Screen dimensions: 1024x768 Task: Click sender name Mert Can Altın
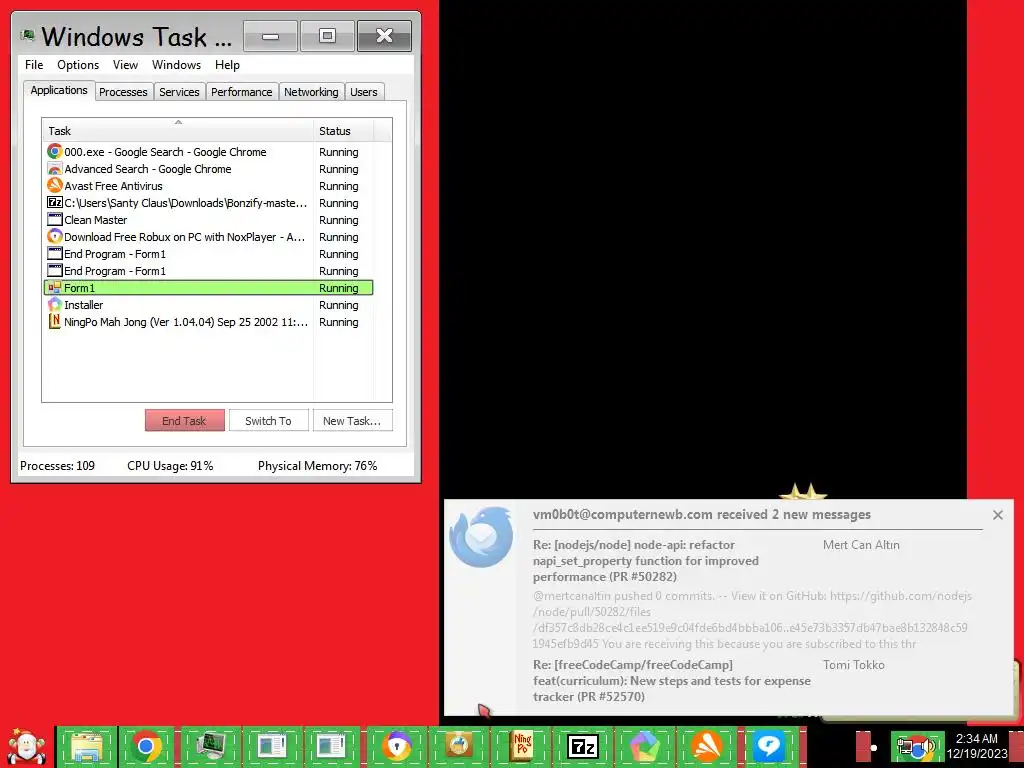tap(861, 545)
